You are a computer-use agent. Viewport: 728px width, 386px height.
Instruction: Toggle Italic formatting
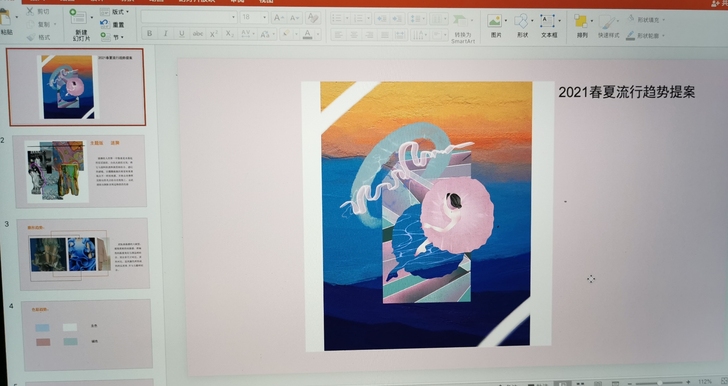(165, 33)
